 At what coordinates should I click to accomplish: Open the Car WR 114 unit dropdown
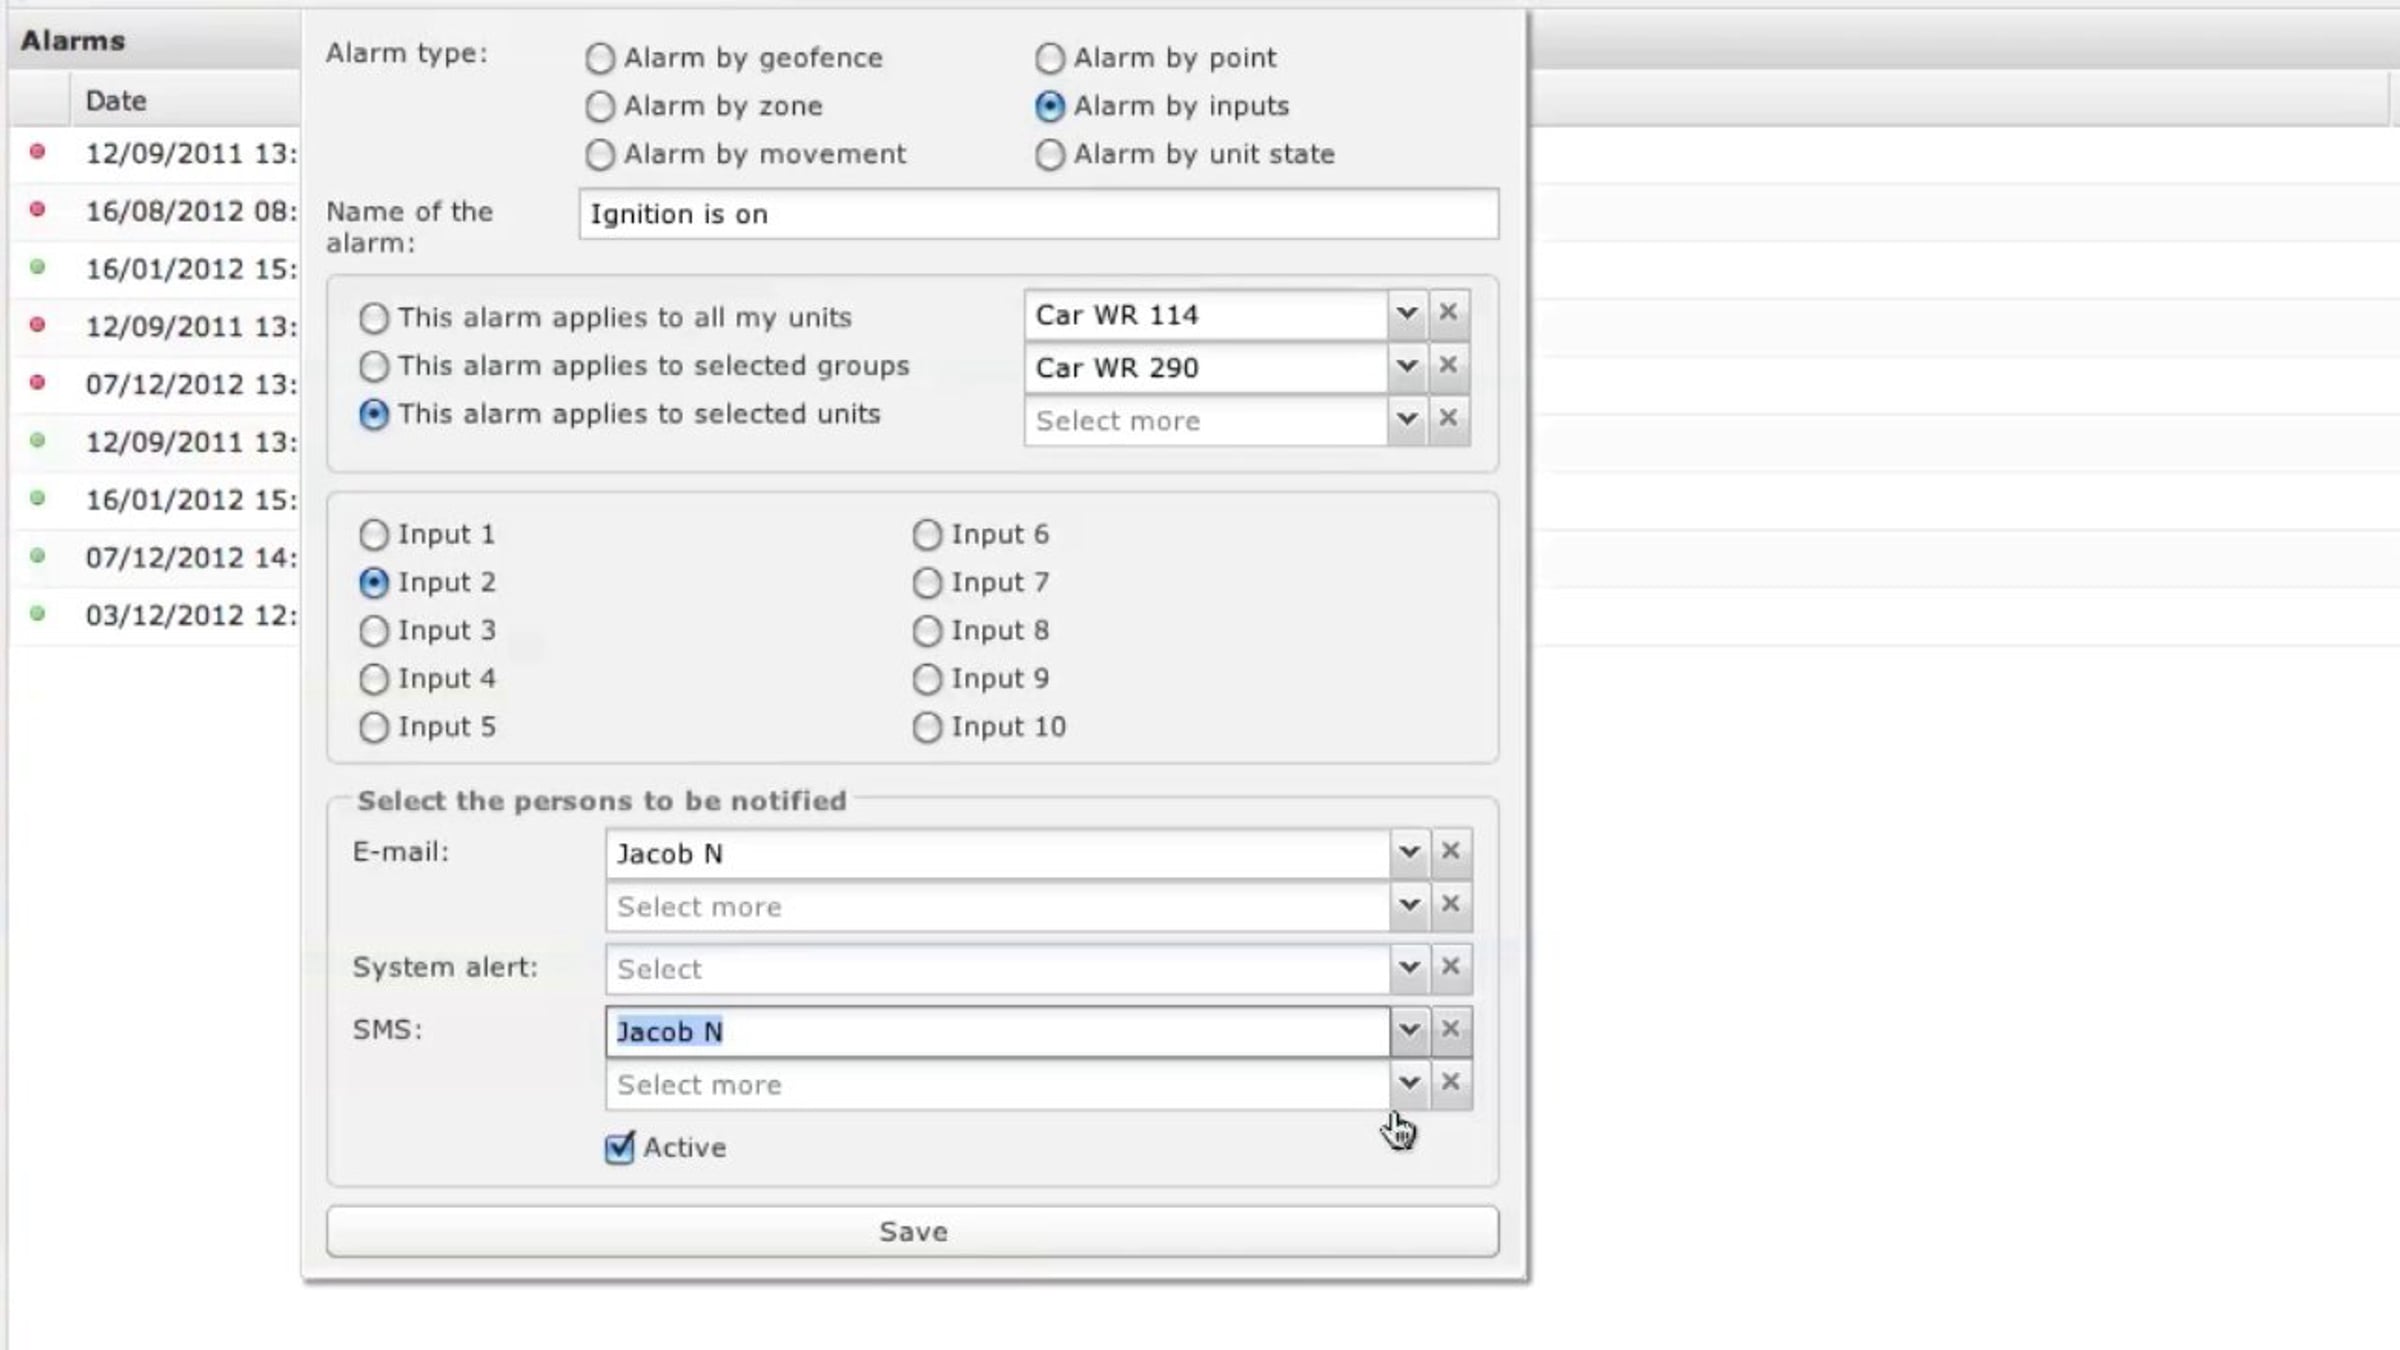click(x=1406, y=313)
